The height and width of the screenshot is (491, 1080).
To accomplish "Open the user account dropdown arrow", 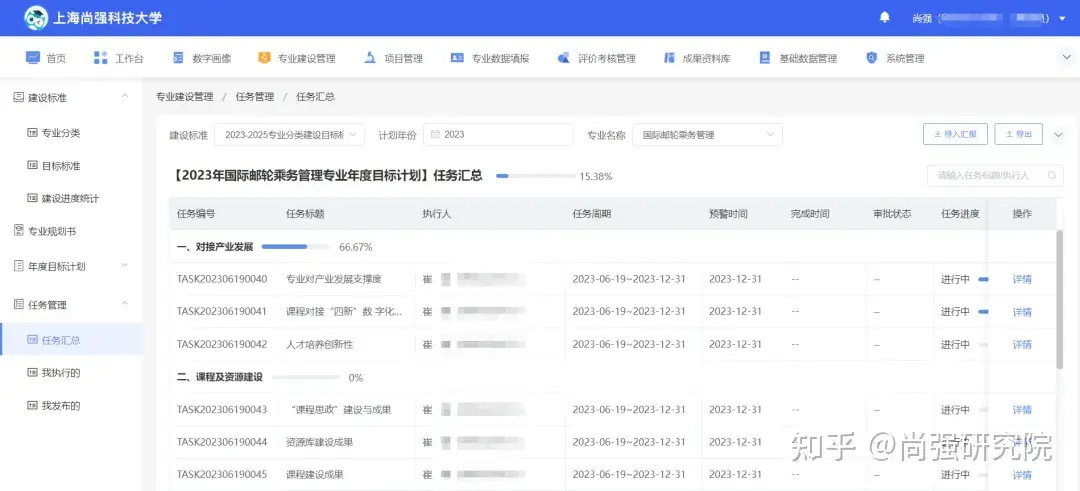I will point(1062,19).
